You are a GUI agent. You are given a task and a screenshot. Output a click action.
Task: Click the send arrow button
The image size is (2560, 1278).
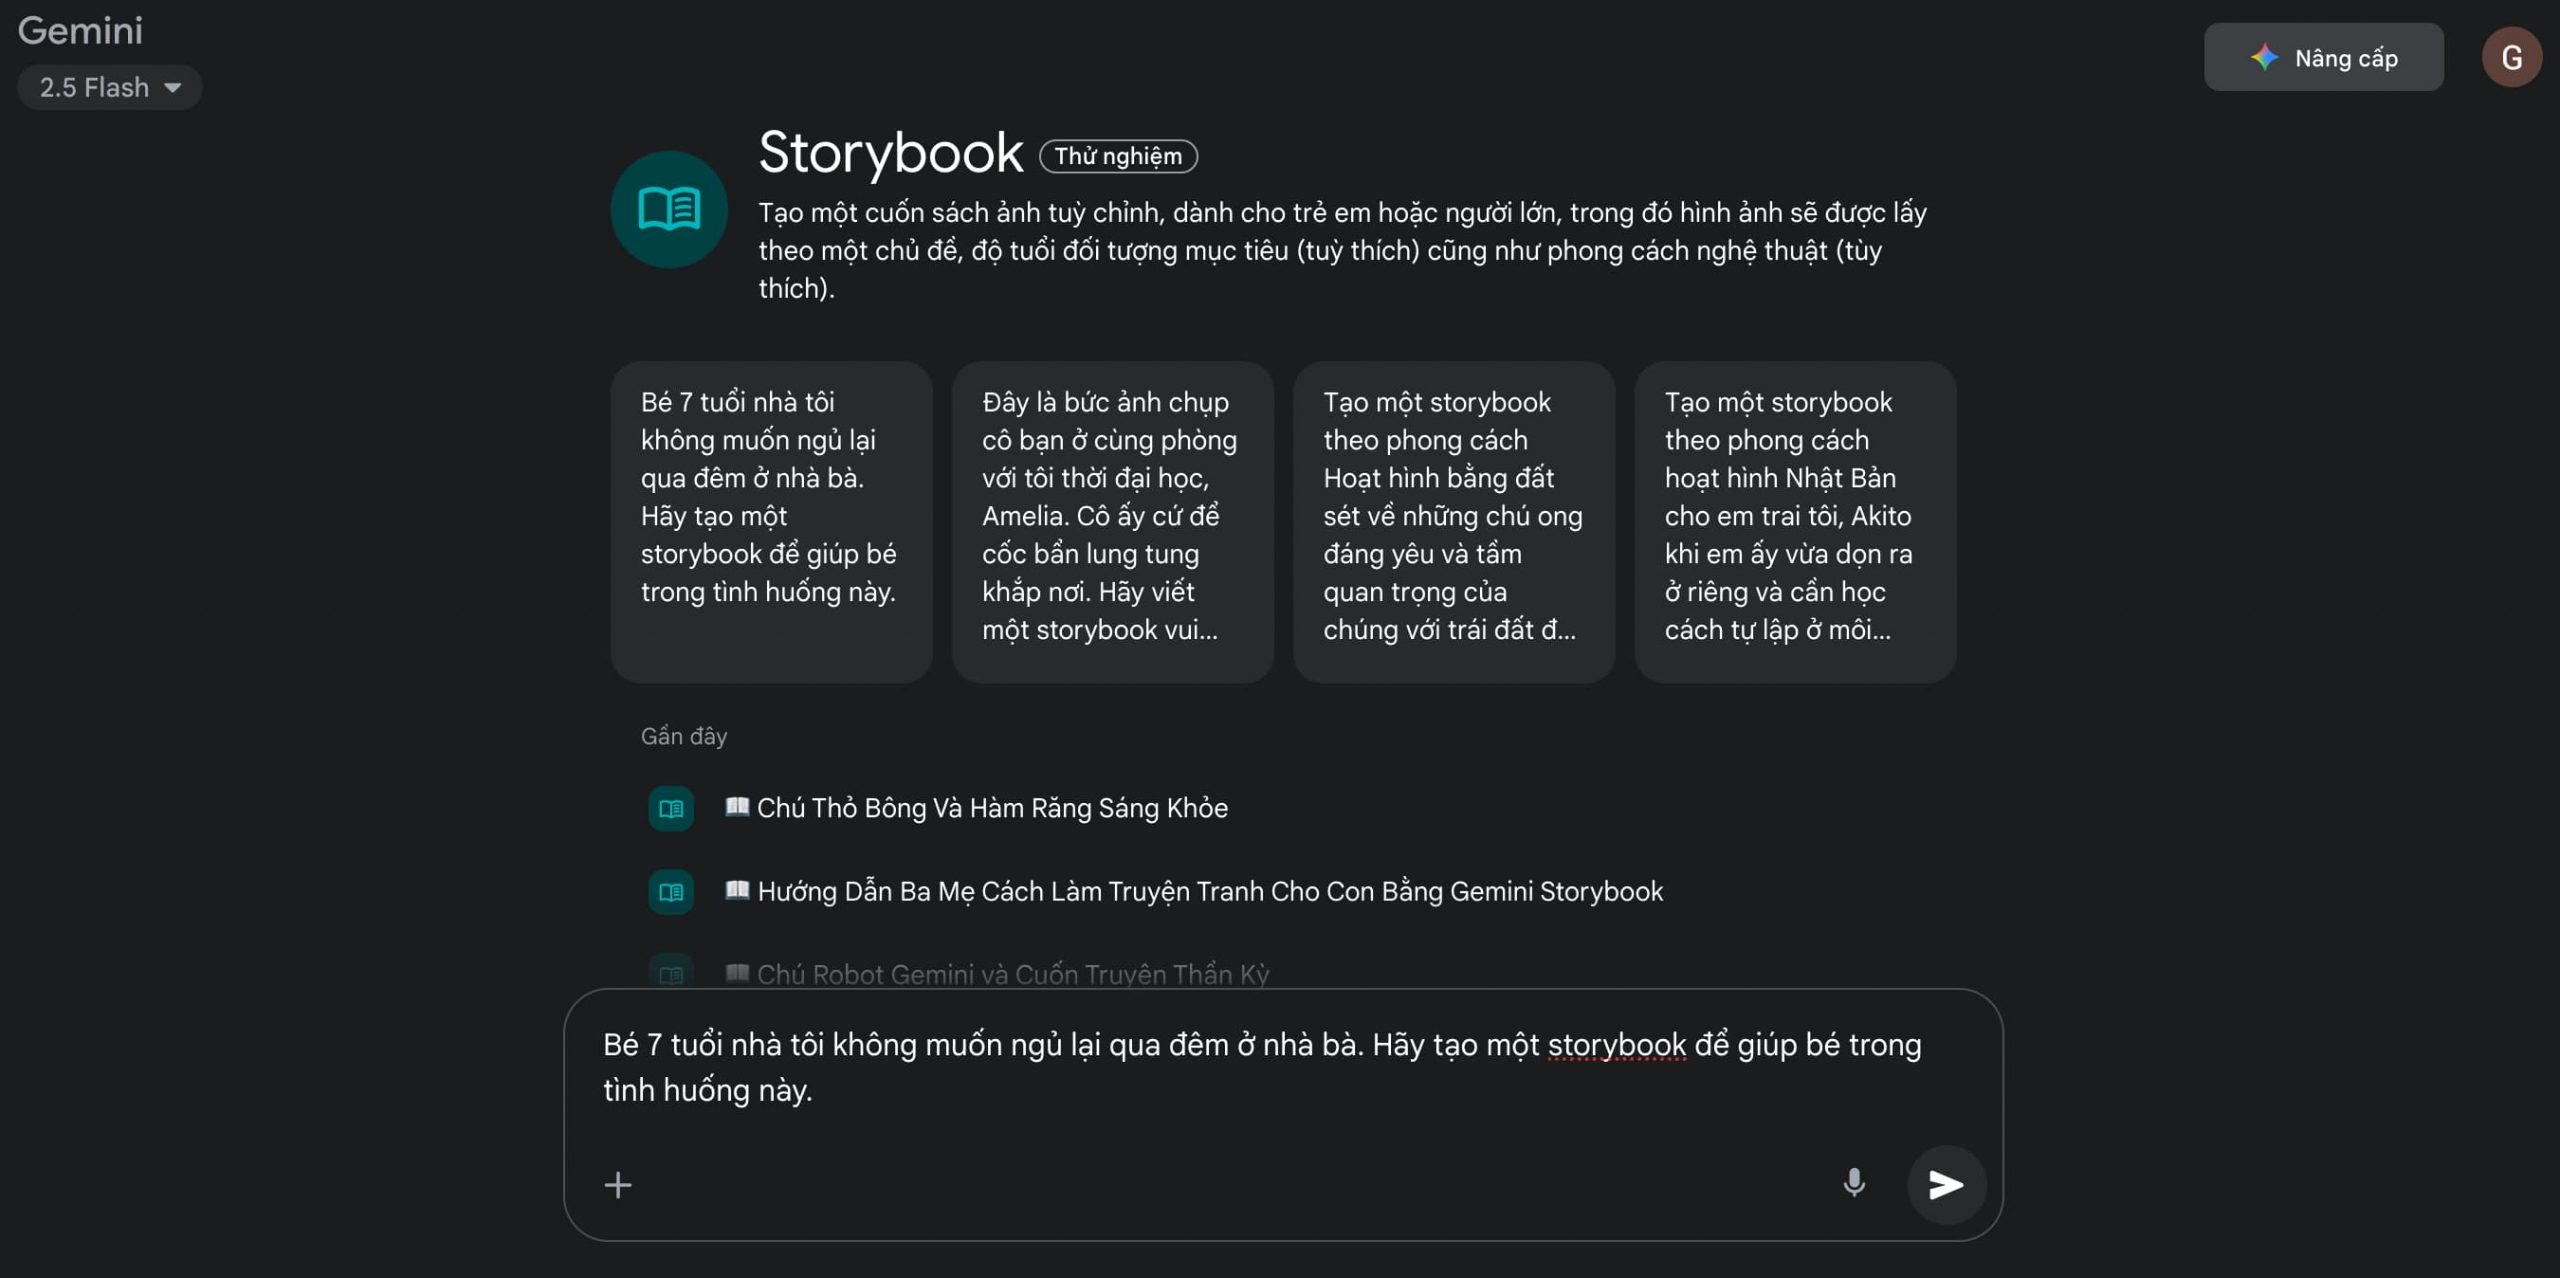coord(1945,1185)
